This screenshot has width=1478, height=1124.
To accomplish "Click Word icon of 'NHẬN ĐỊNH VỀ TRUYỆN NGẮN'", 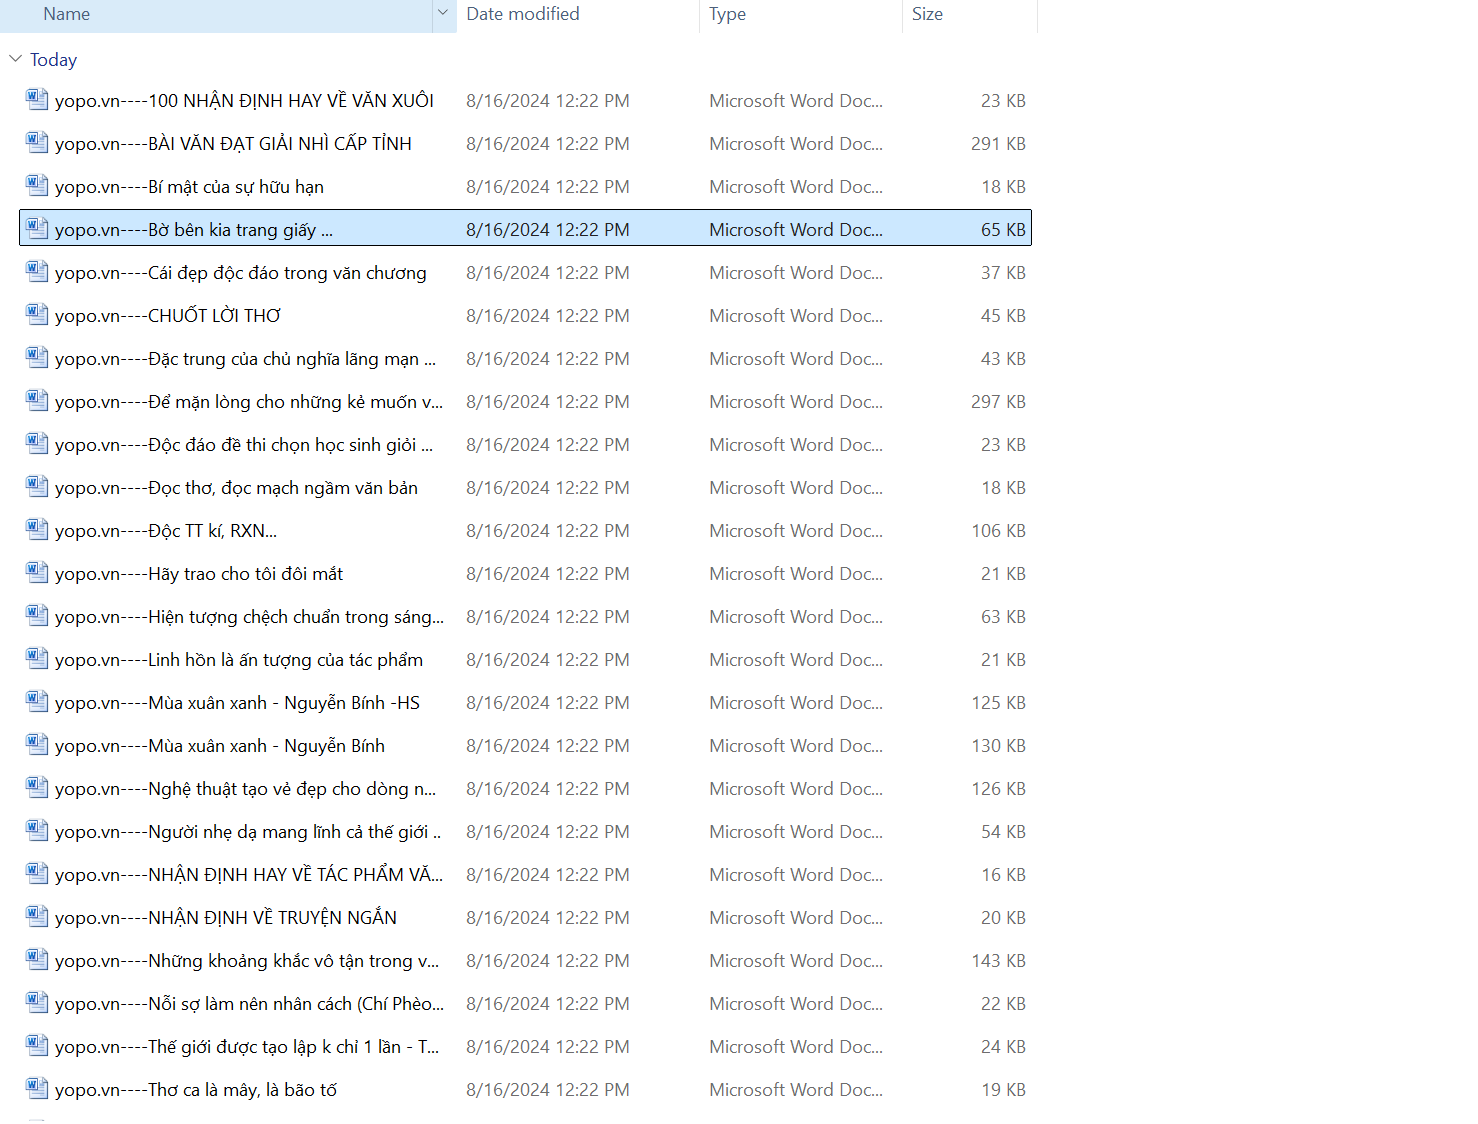I will pyautogui.click(x=37, y=916).
